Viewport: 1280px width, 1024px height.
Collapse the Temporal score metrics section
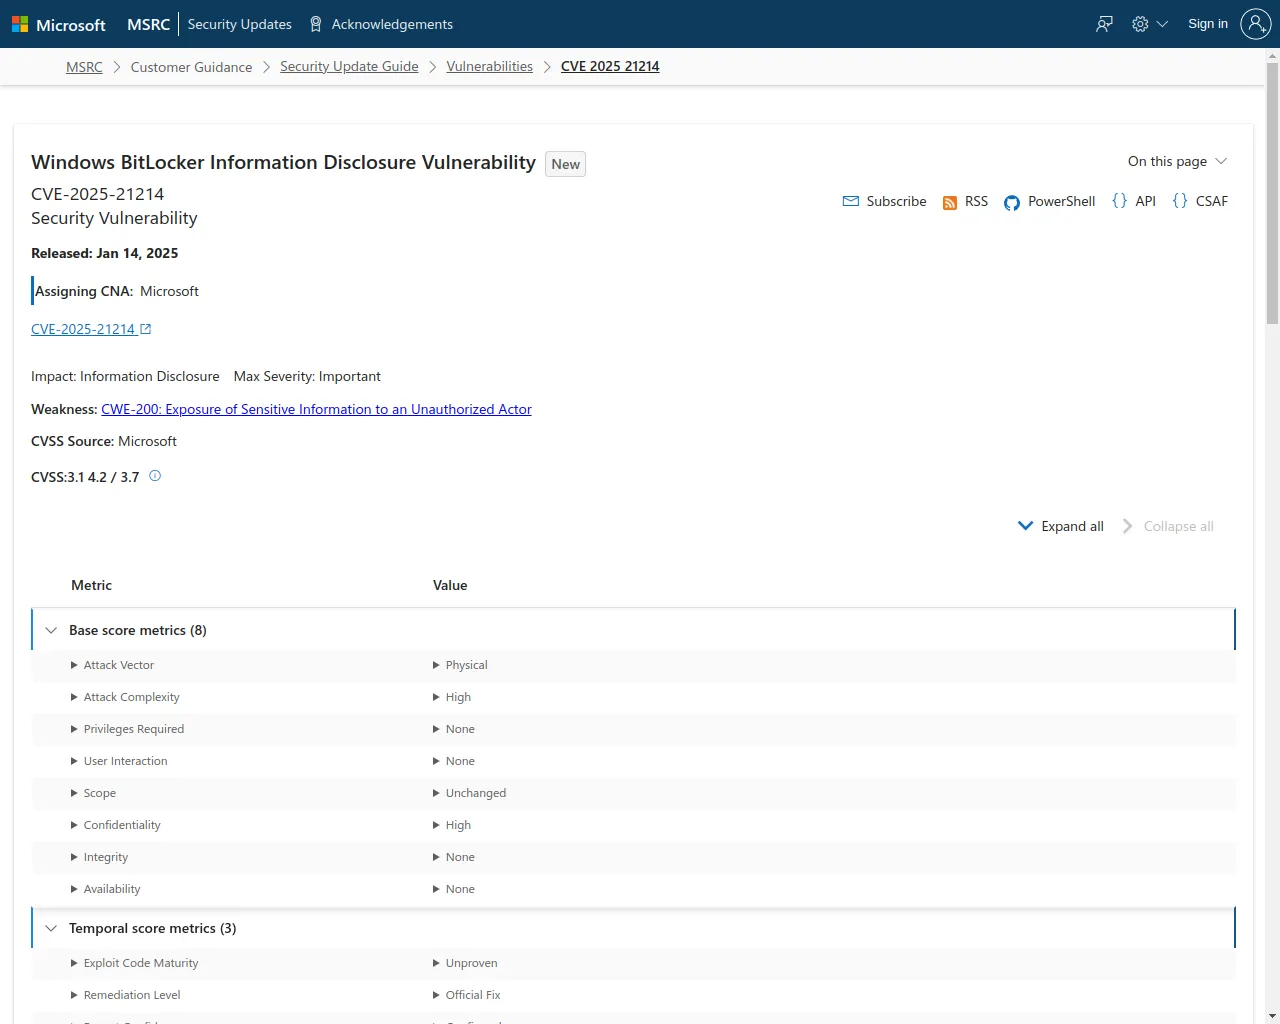[x=51, y=928]
